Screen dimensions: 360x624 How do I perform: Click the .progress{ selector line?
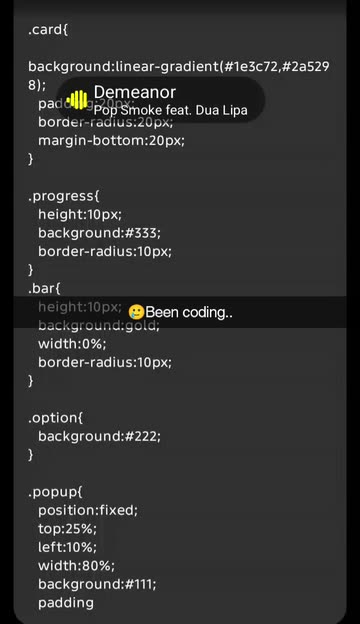[64, 196]
